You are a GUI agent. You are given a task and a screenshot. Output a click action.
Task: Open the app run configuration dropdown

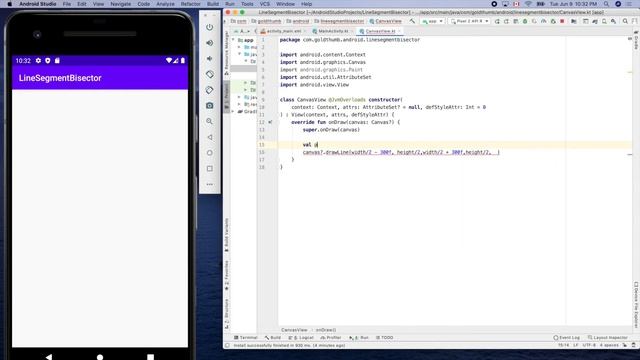[433, 21]
